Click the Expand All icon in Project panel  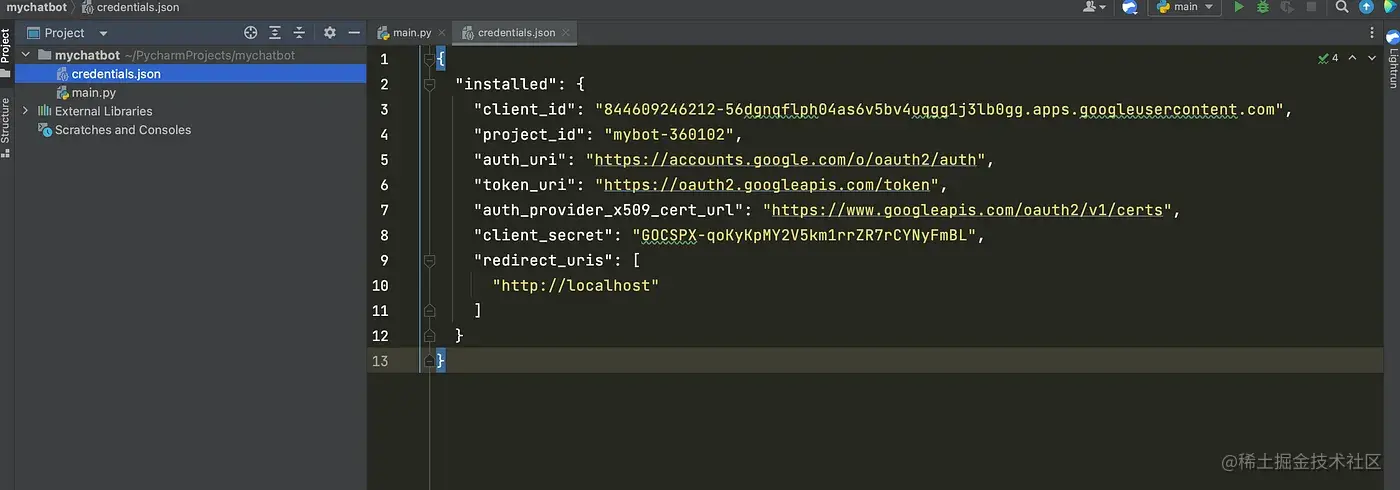pyautogui.click(x=275, y=33)
